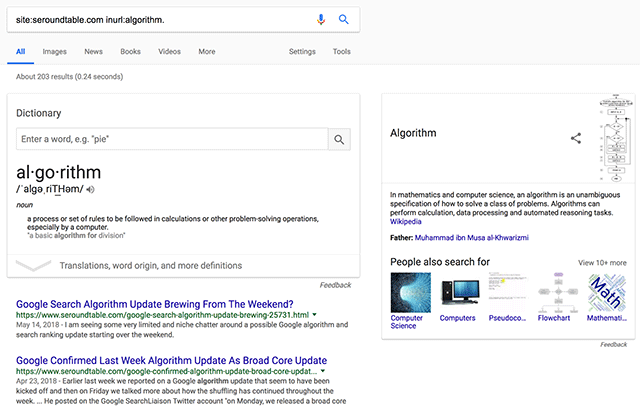Screen dimensions: 640x408
Task: Switch to the News tab
Action: [x=93, y=51]
